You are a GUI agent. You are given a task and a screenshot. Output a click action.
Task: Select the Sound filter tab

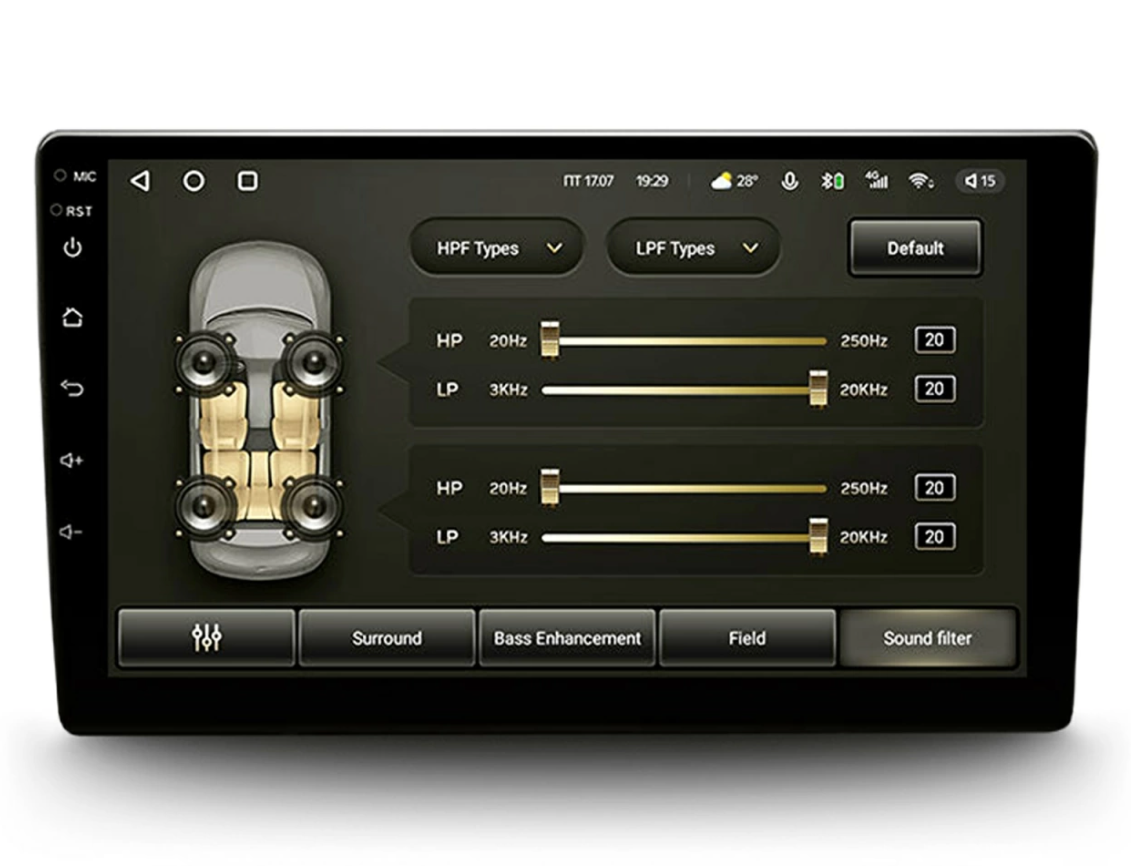(928, 637)
